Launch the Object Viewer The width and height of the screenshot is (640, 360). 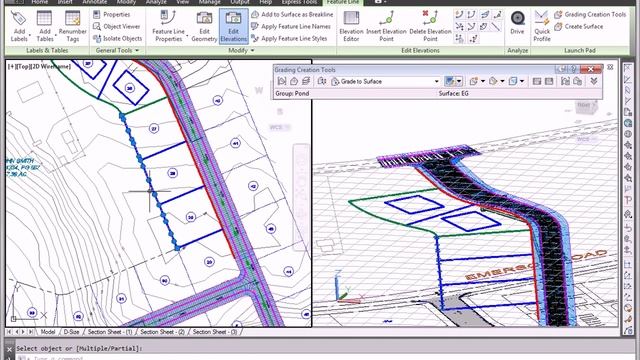117,27
